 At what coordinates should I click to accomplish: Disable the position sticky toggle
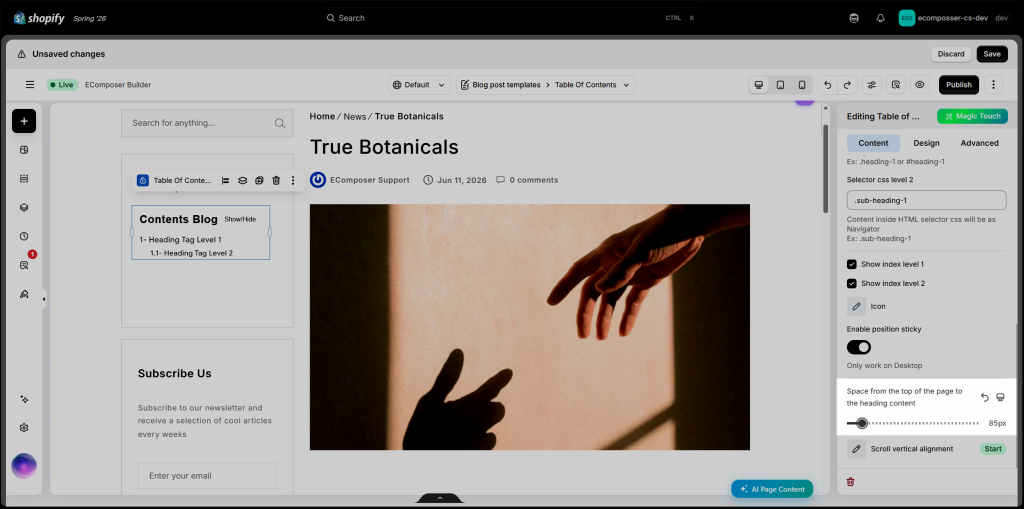coord(859,347)
